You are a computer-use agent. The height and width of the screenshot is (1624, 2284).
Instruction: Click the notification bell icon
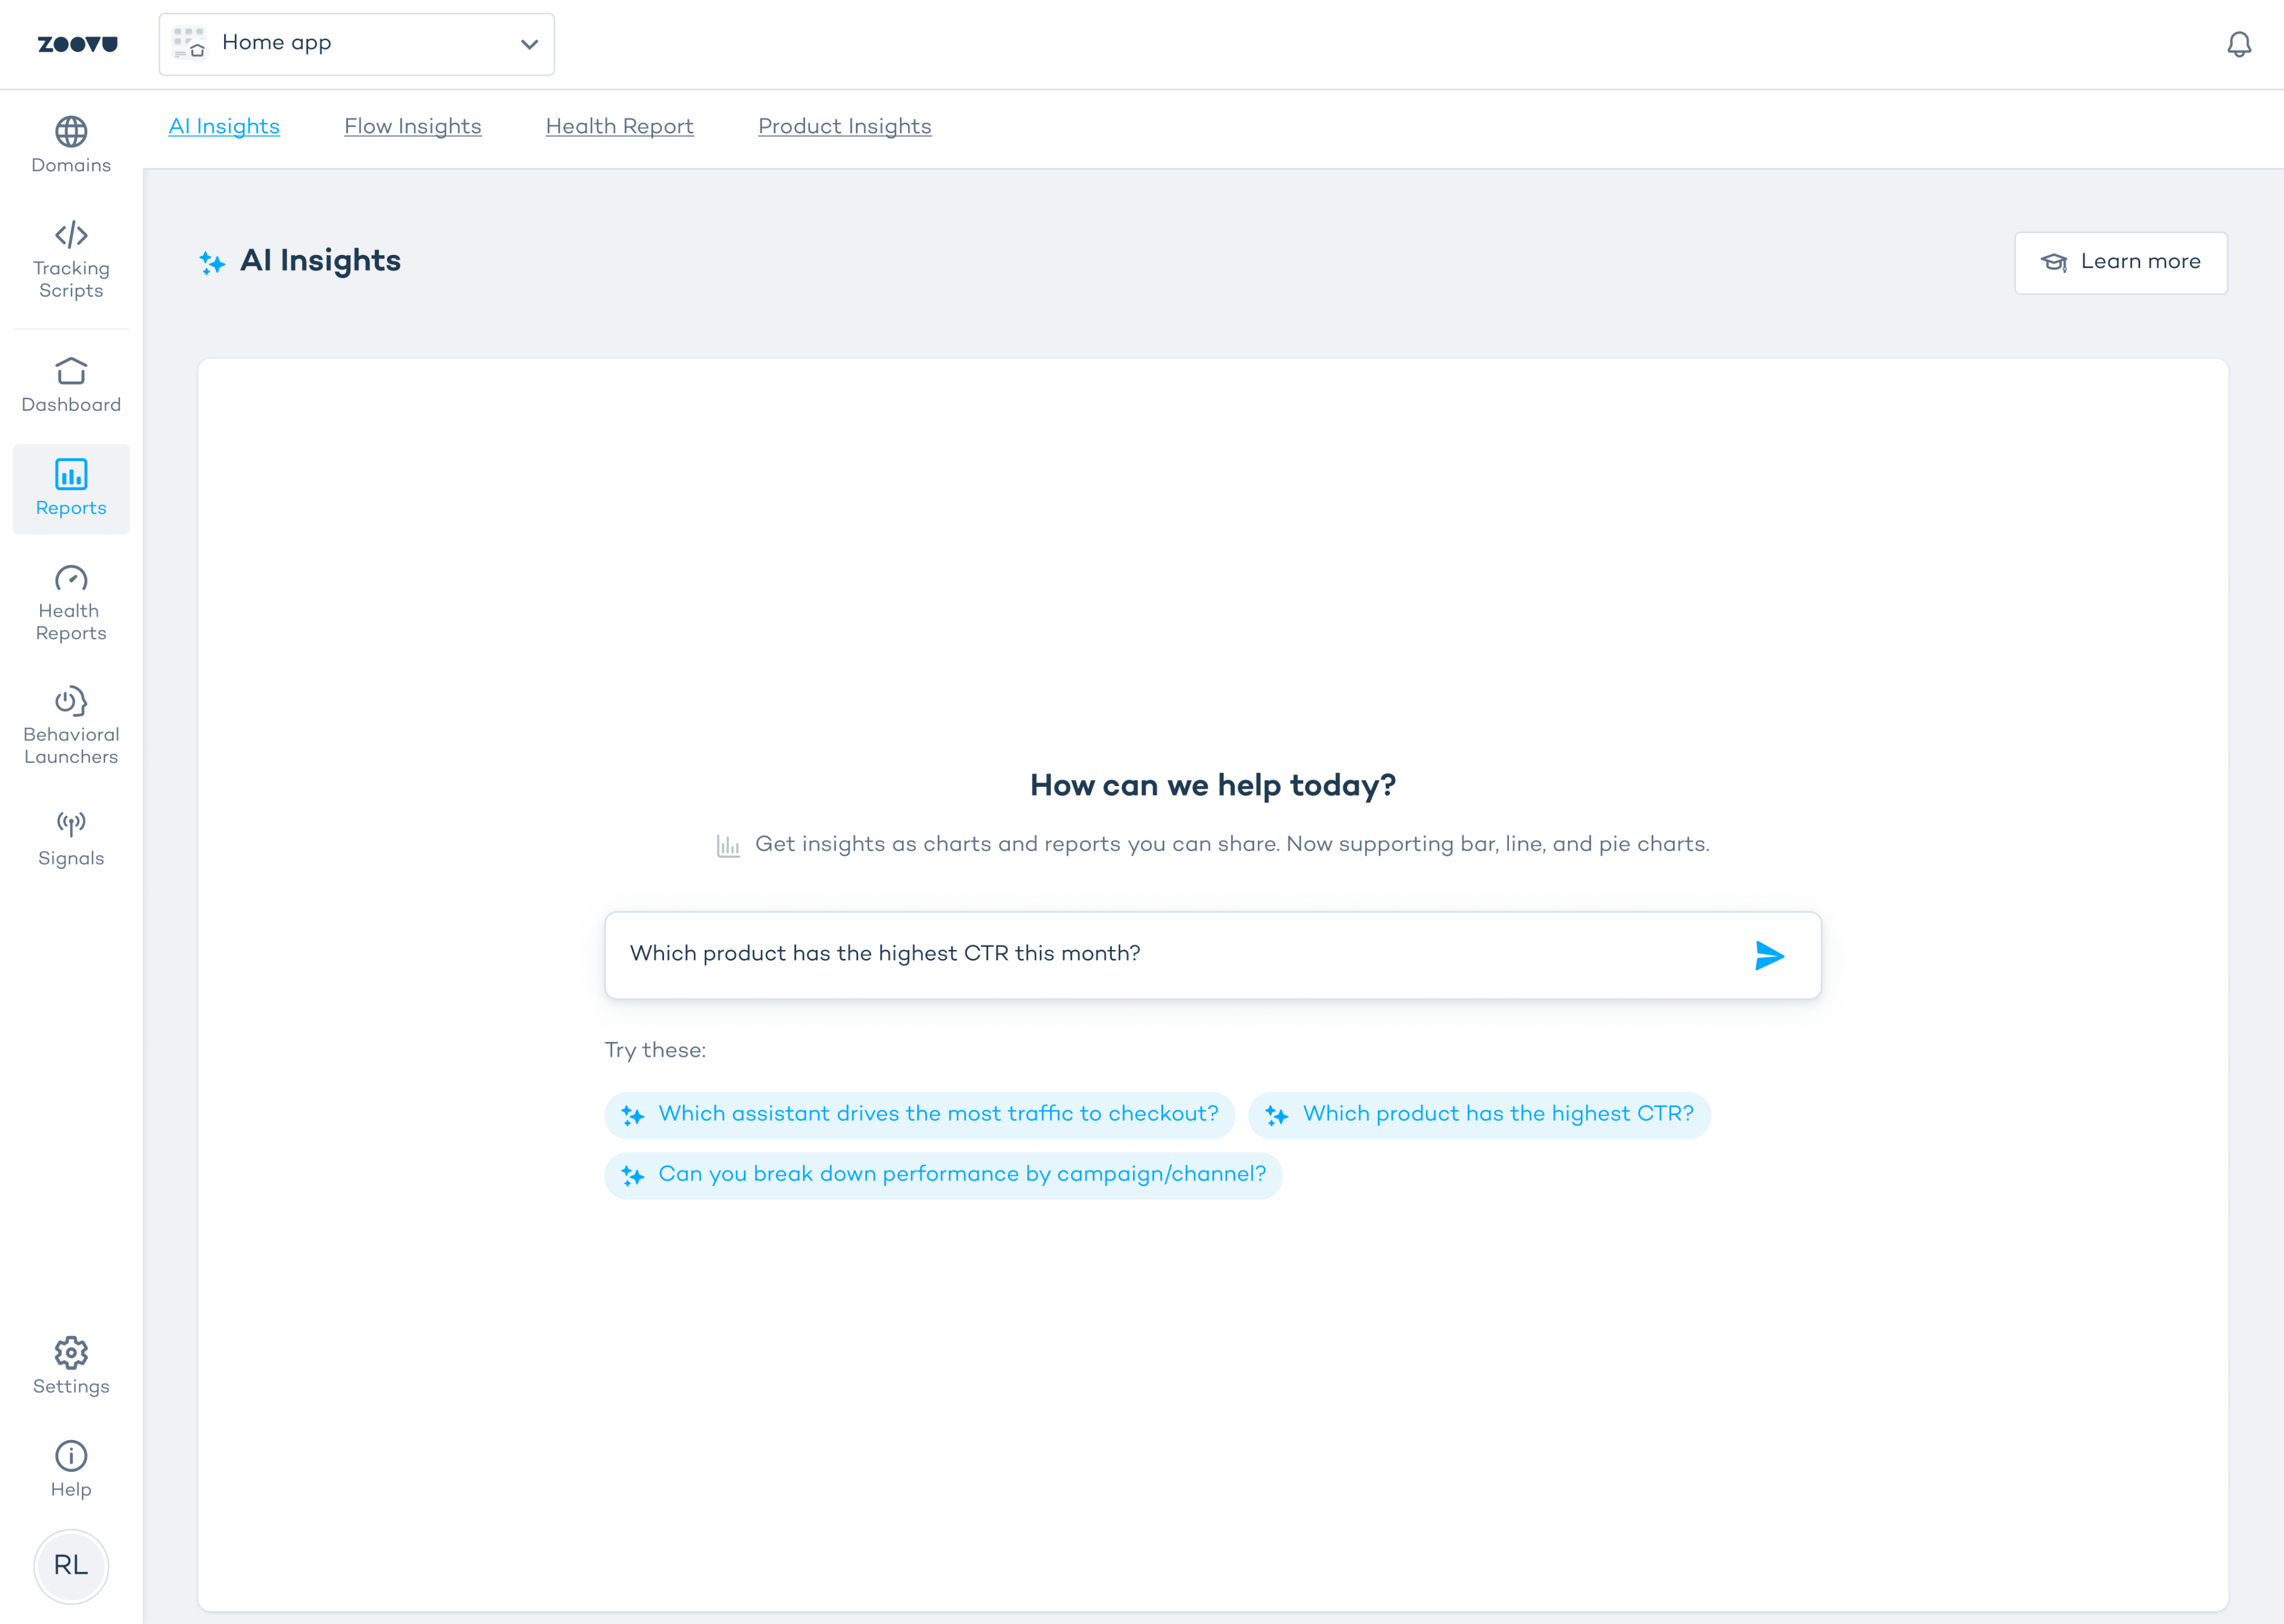[2239, 45]
